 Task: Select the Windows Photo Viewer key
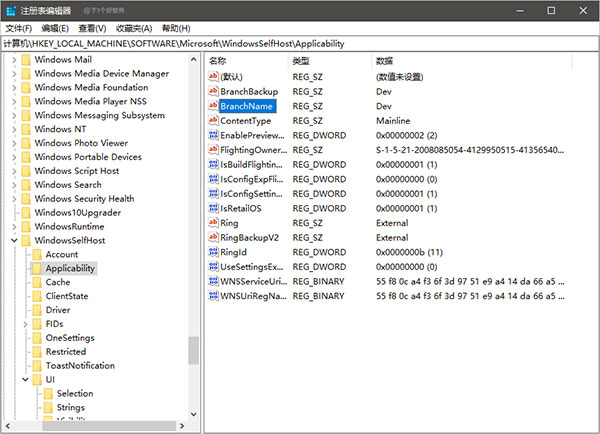(81, 143)
